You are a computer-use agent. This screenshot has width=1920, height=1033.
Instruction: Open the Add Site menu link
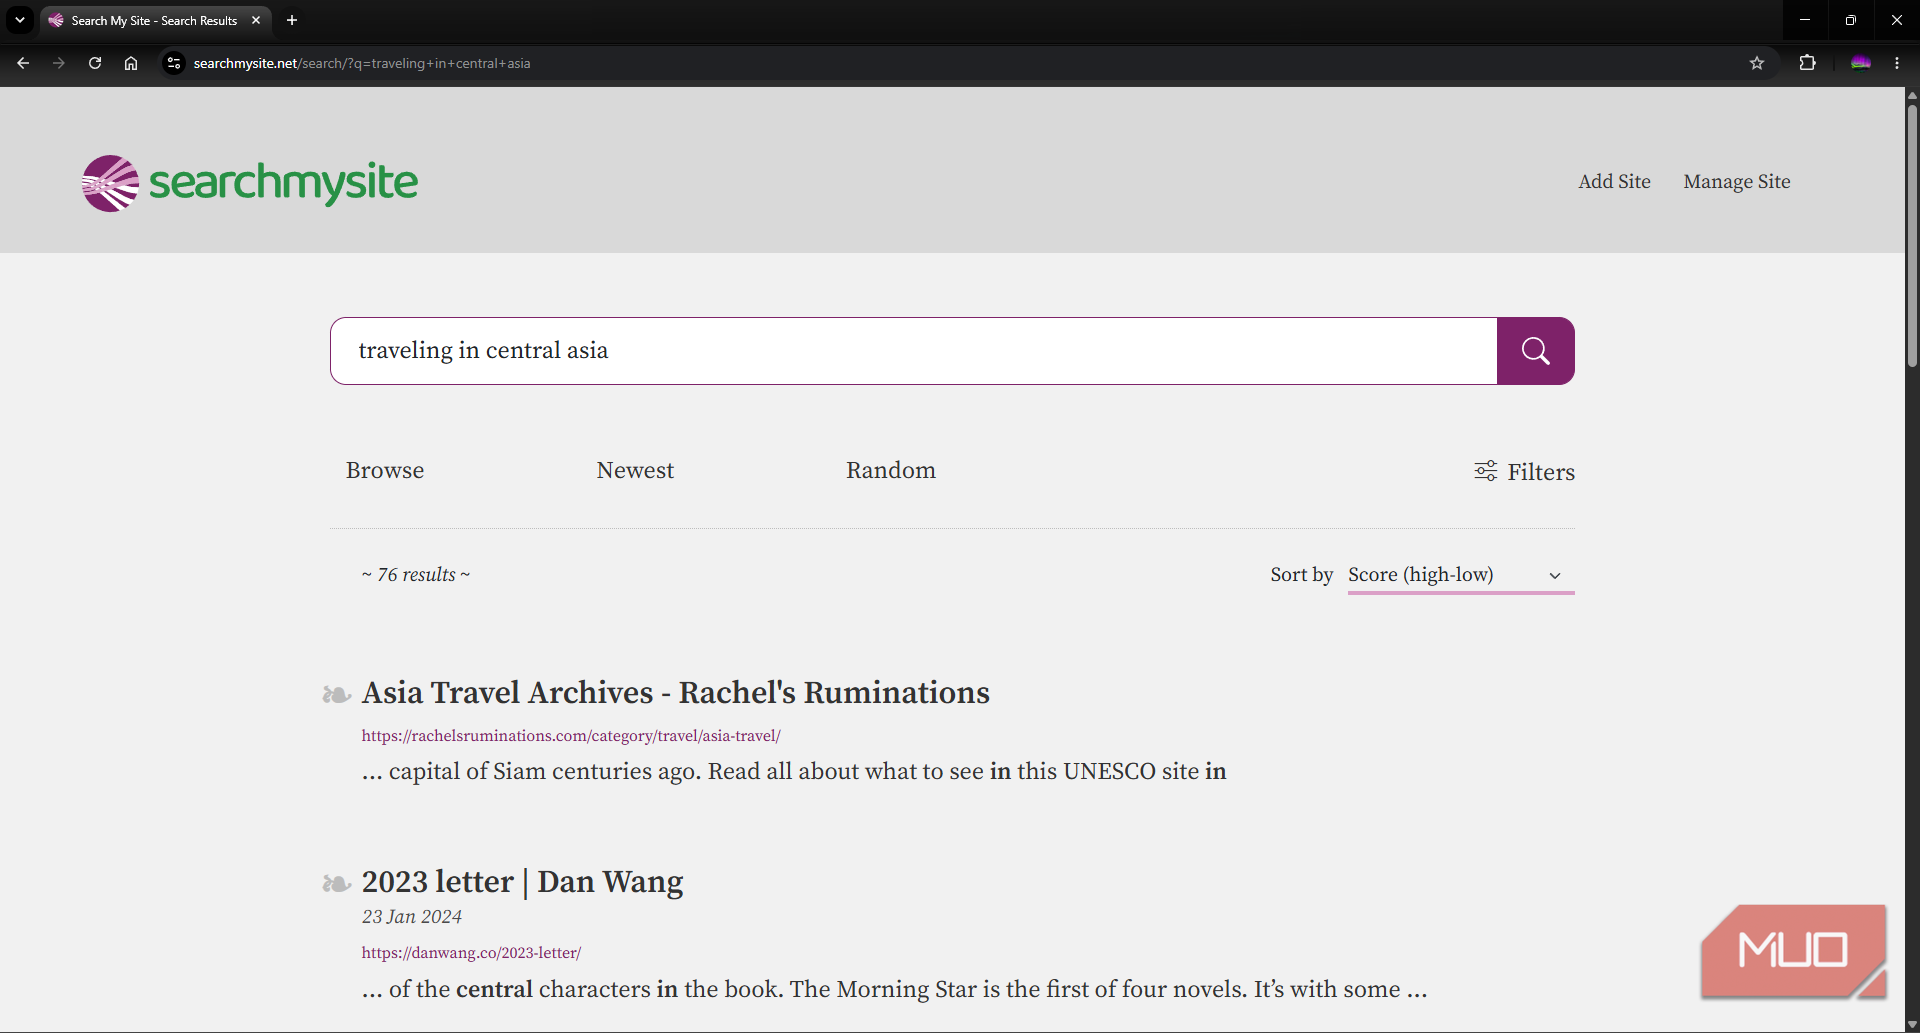click(1614, 181)
